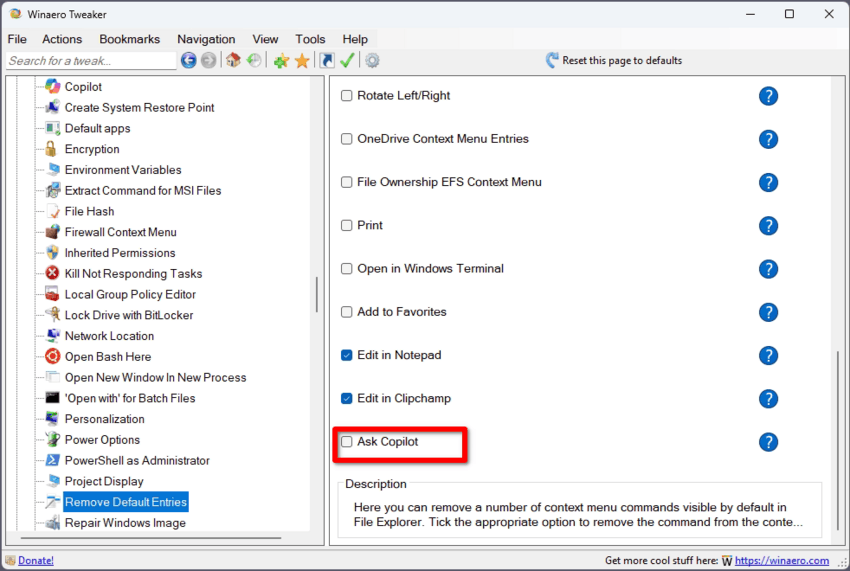Screen dimensions: 850x571
Task: Select Create System Restore Point tree item
Action: pyautogui.click(x=139, y=107)
